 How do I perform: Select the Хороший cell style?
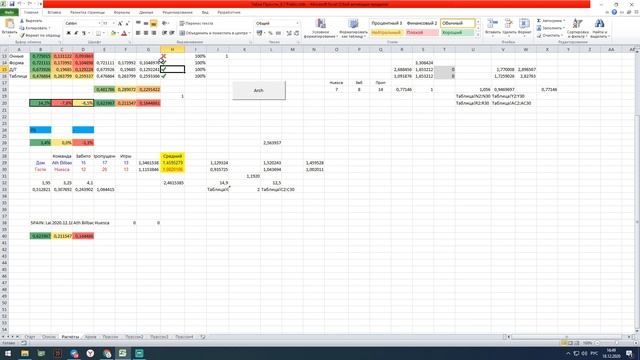tap(457, 33)
